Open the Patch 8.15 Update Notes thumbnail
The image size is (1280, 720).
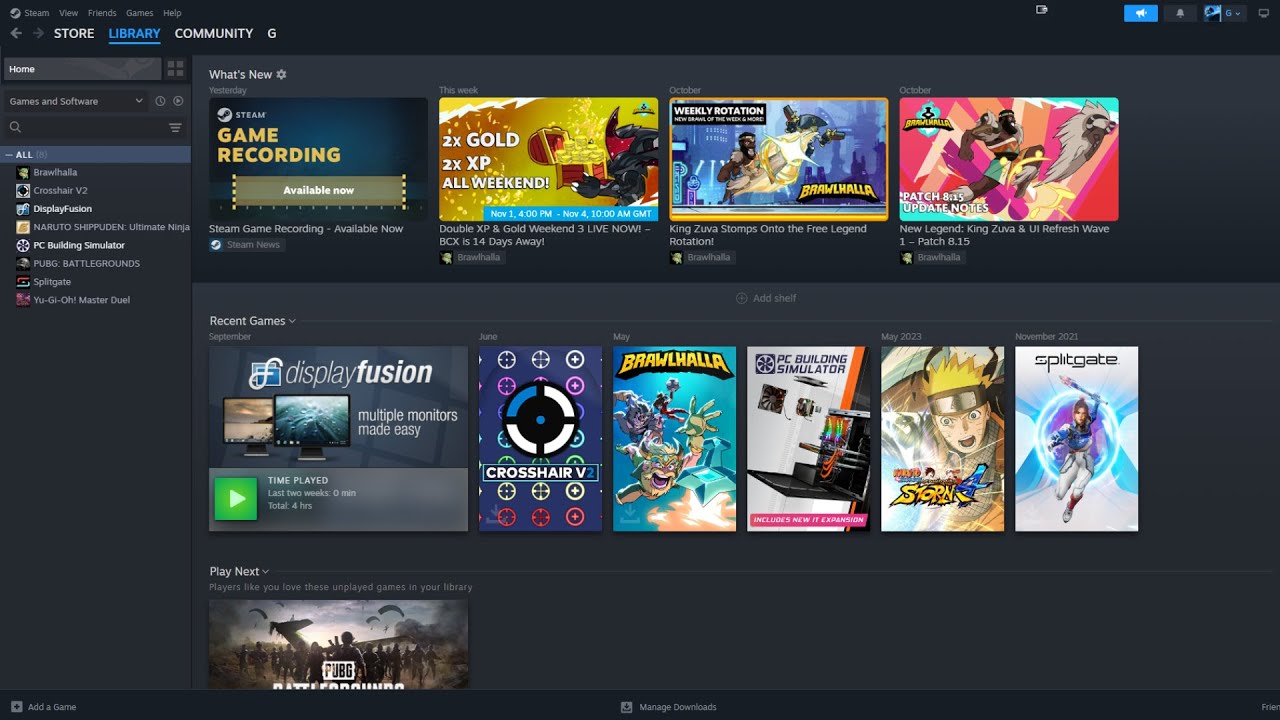tap(1009, 159)
